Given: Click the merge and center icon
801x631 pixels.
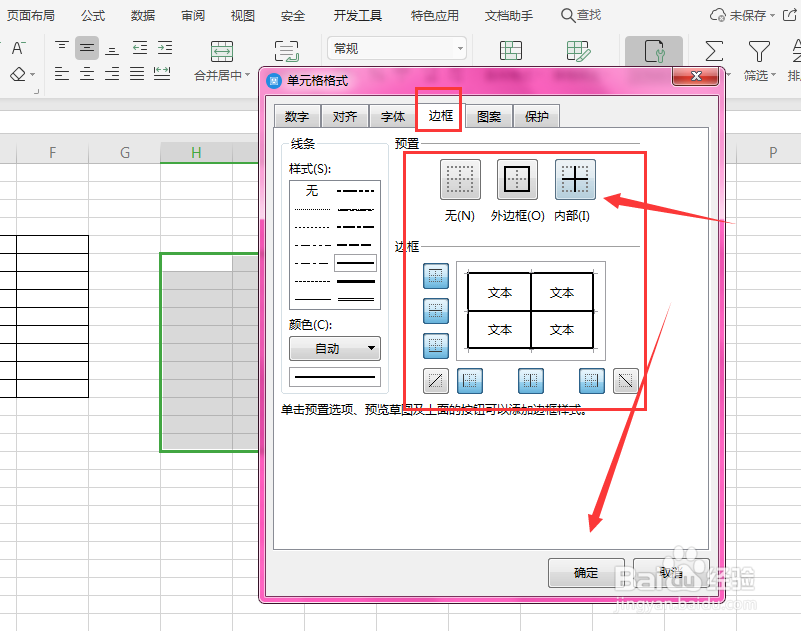Looking at the screenshot, I should (222, 52).
